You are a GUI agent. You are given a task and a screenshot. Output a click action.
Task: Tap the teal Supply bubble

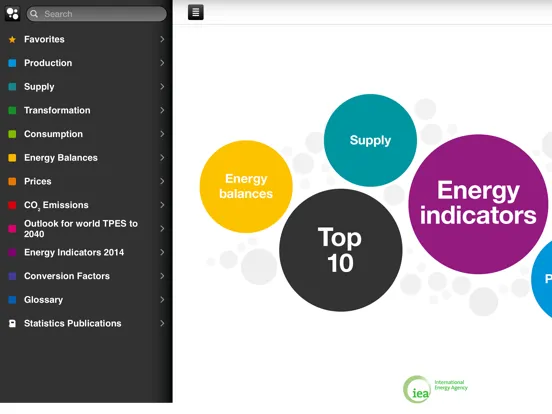(370, 140)
